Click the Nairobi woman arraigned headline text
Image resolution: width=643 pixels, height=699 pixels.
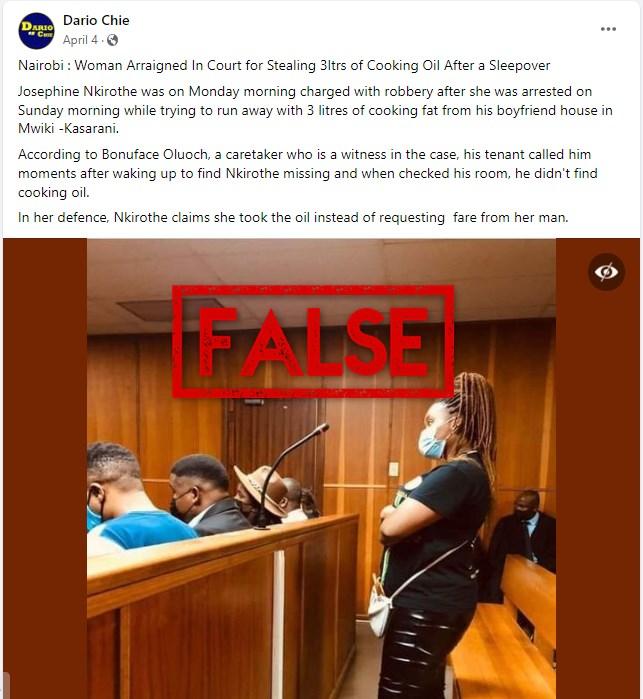click(284, 66)
